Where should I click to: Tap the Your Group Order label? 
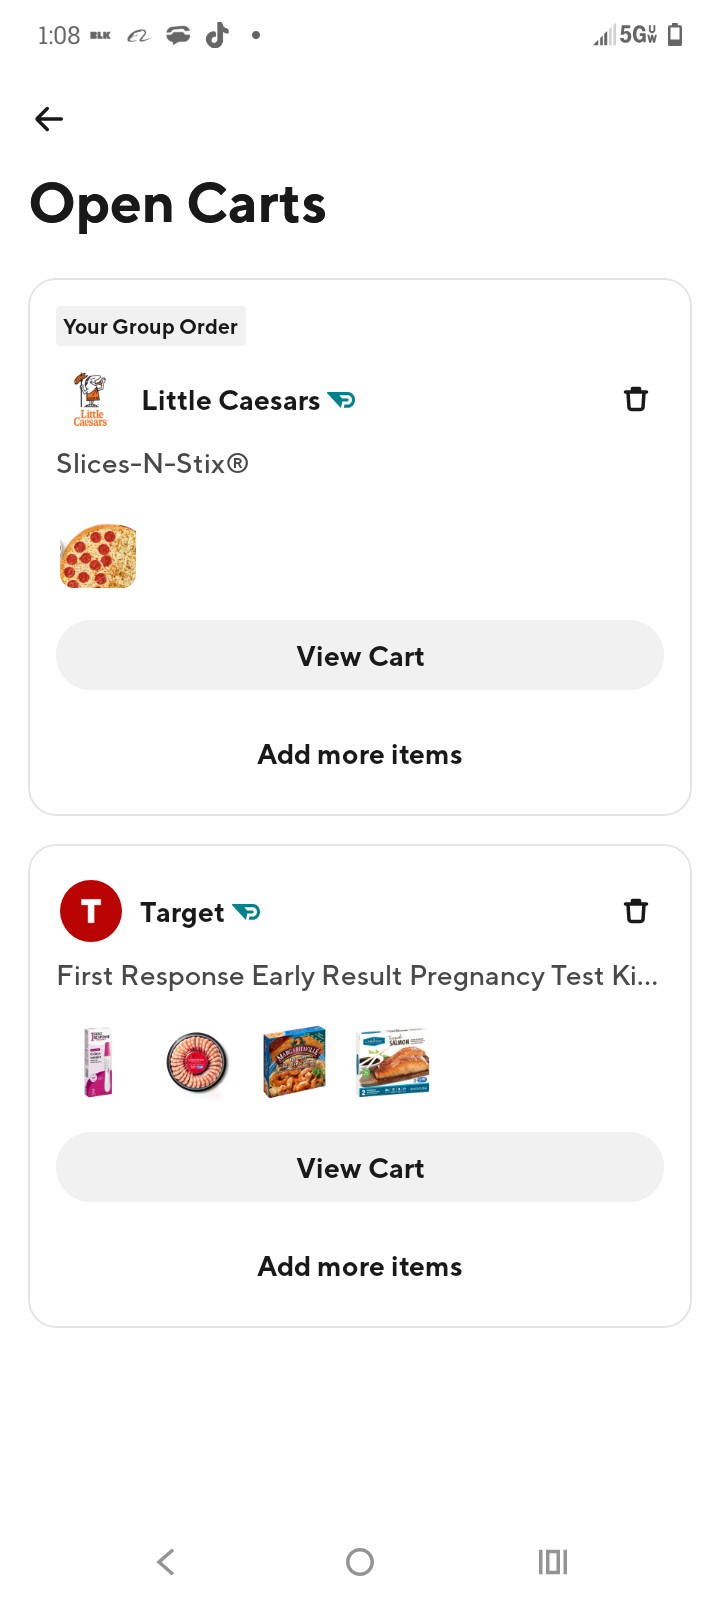pos(151,326)
